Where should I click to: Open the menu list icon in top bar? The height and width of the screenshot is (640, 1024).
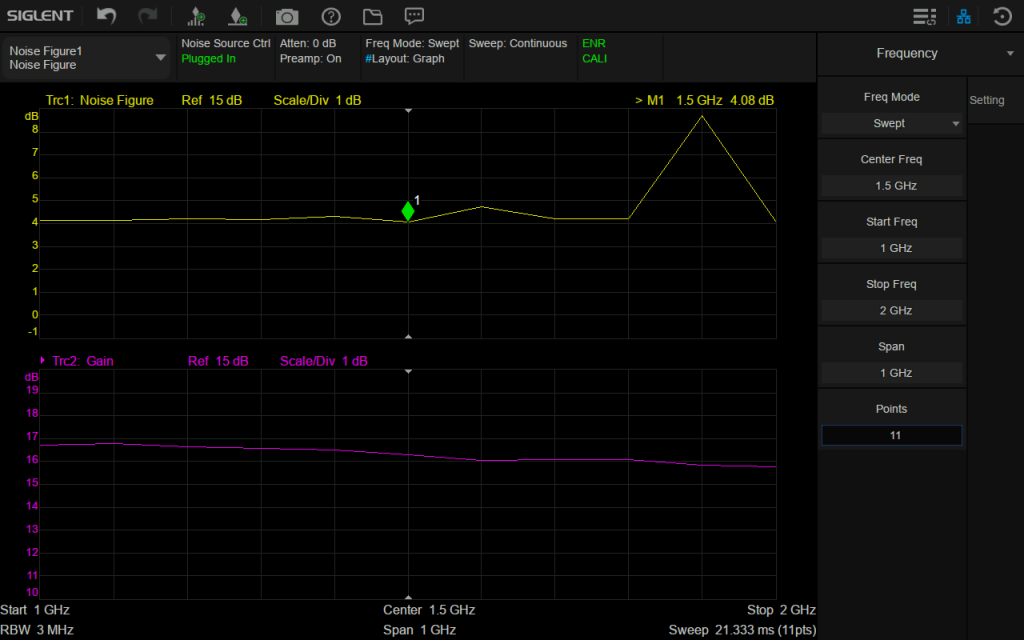(924, 16)
